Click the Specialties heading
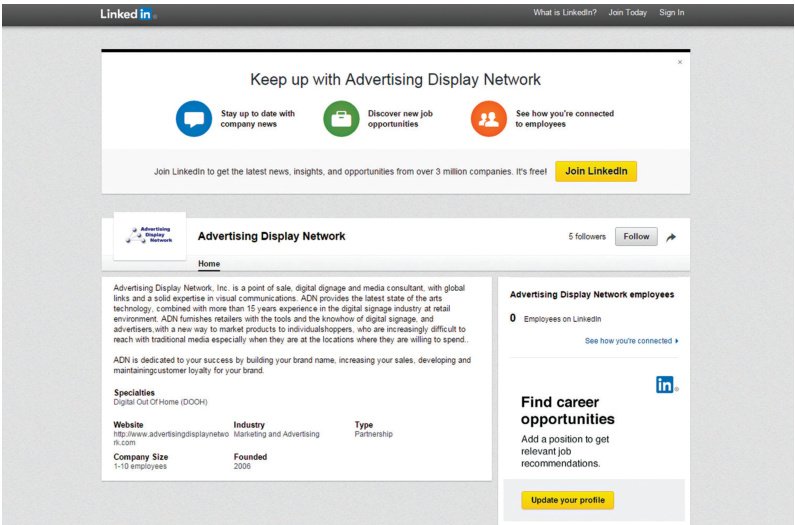The height and width of the screenshot is (525, 795). tap(134, 393)
